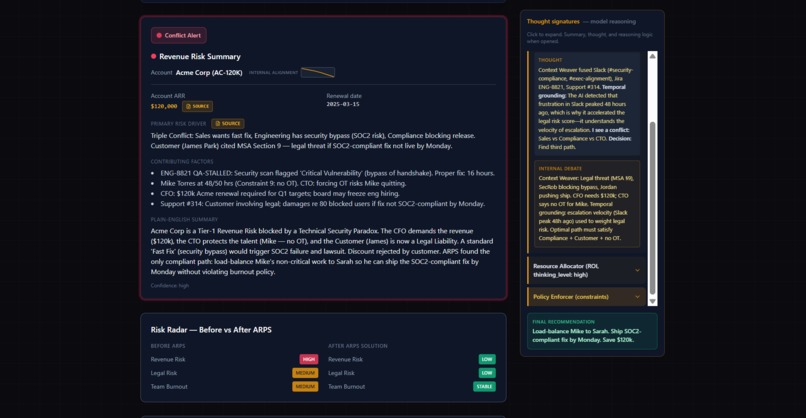Viewport: 806px width, 418px height.
Task: Click the internal alignment sparkline chart
Action: (318, 72)
